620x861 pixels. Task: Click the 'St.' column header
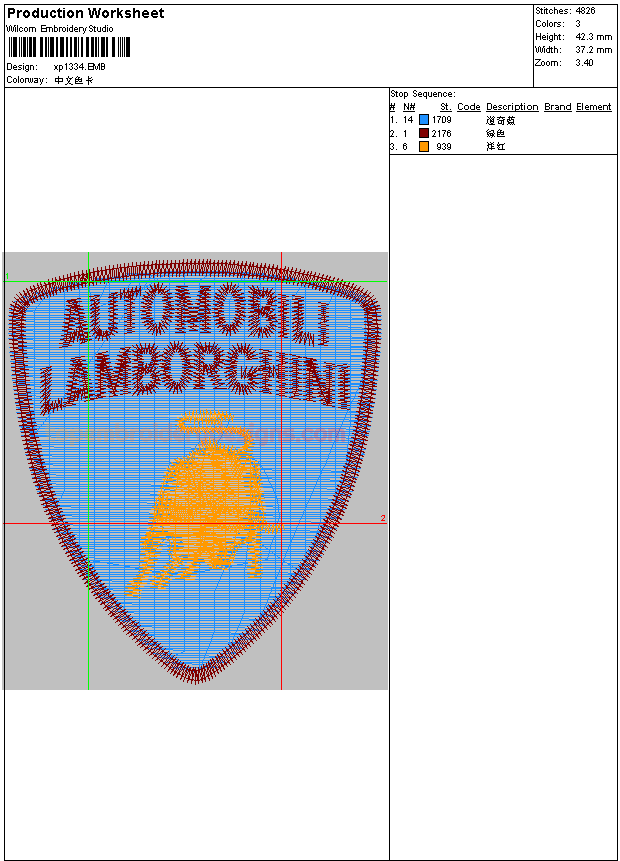446,107
